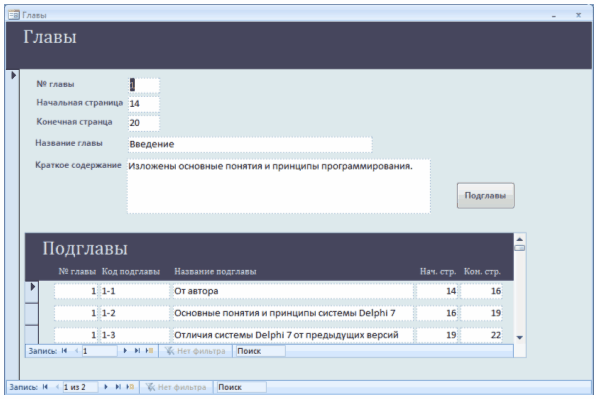The width and height of the screenshot is (596, 399).
Task: Click the Поиск search box in main bar
Action: coord(242,387)
